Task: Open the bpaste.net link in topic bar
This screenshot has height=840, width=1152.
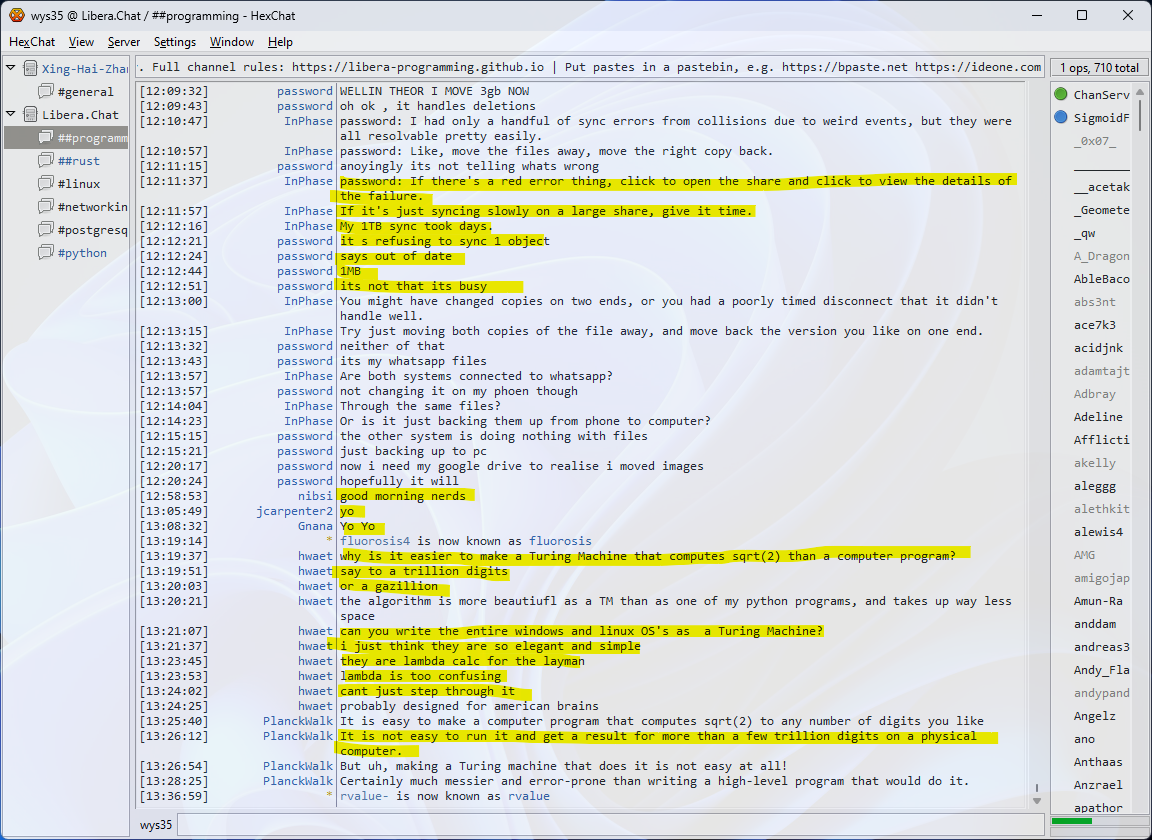Action: [x=844, y=67]
